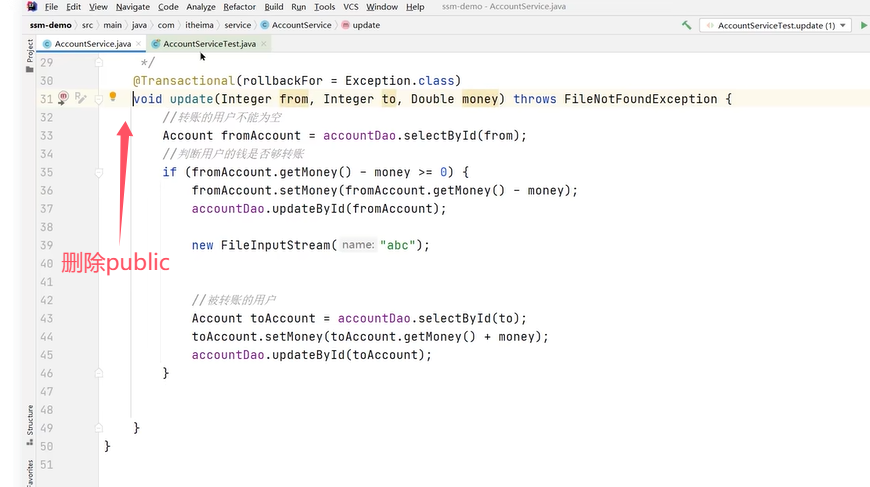
Task: Click line number 39 in the gutter
Action: [x=47, y=245]
